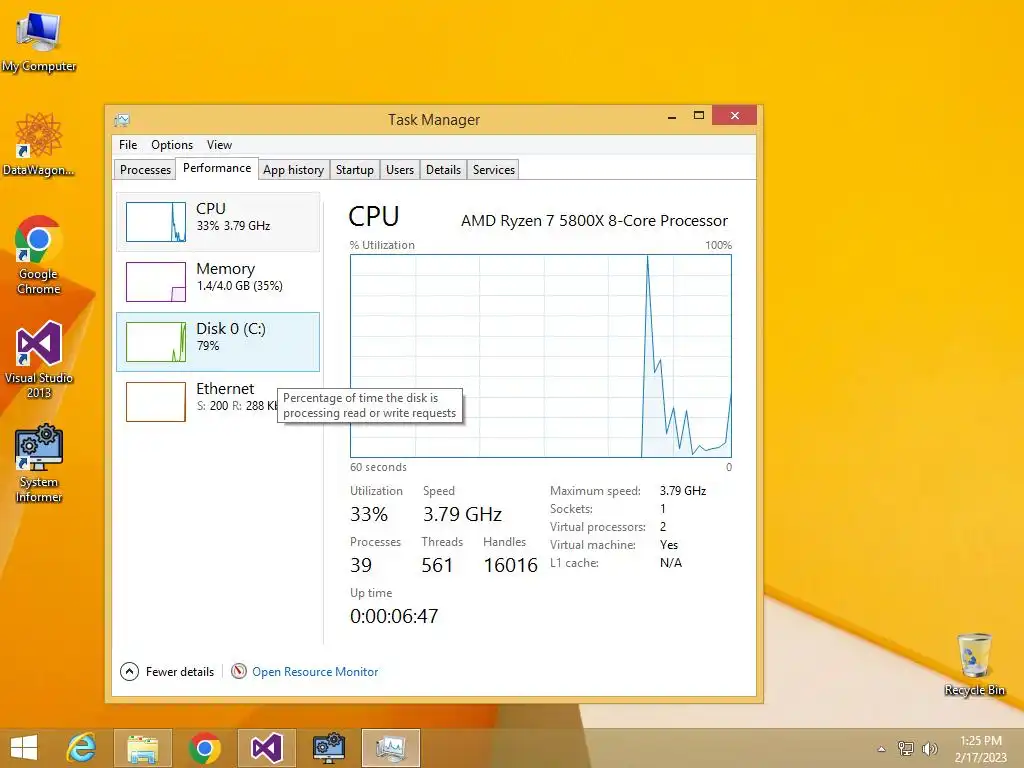Open My Computer desktop icon

coord(39,42)
